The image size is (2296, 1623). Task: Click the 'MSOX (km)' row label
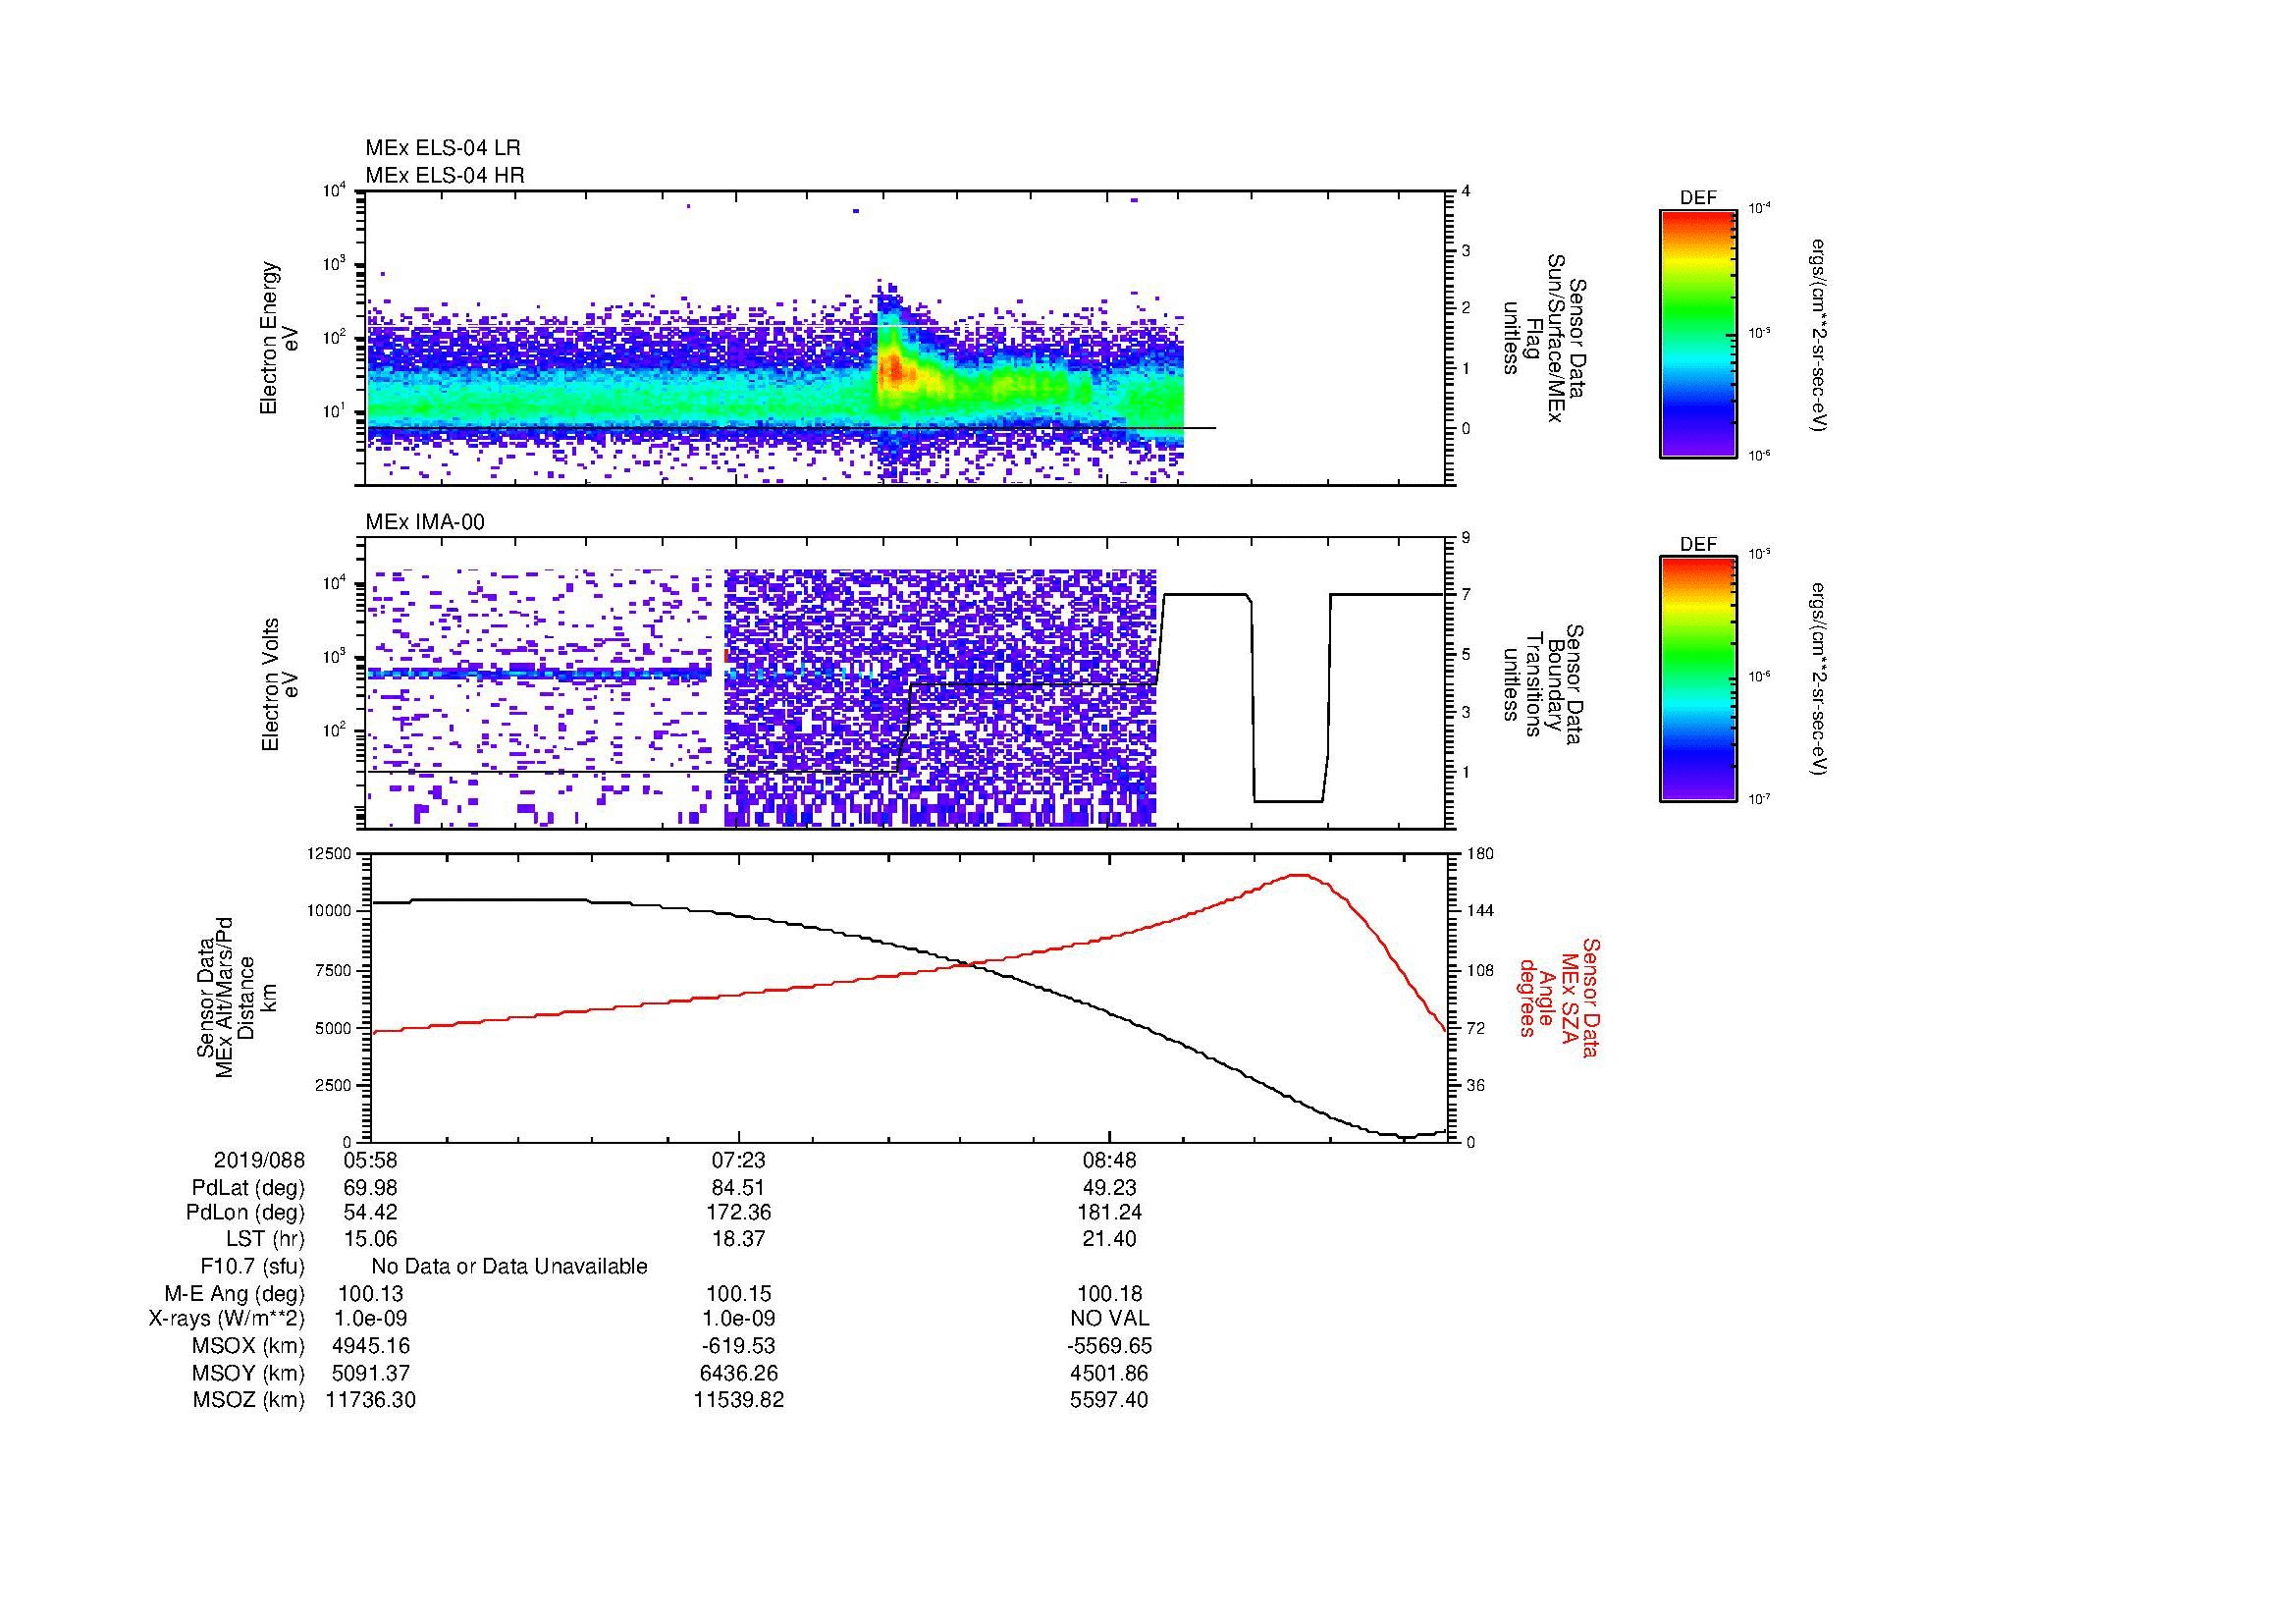248,1346
